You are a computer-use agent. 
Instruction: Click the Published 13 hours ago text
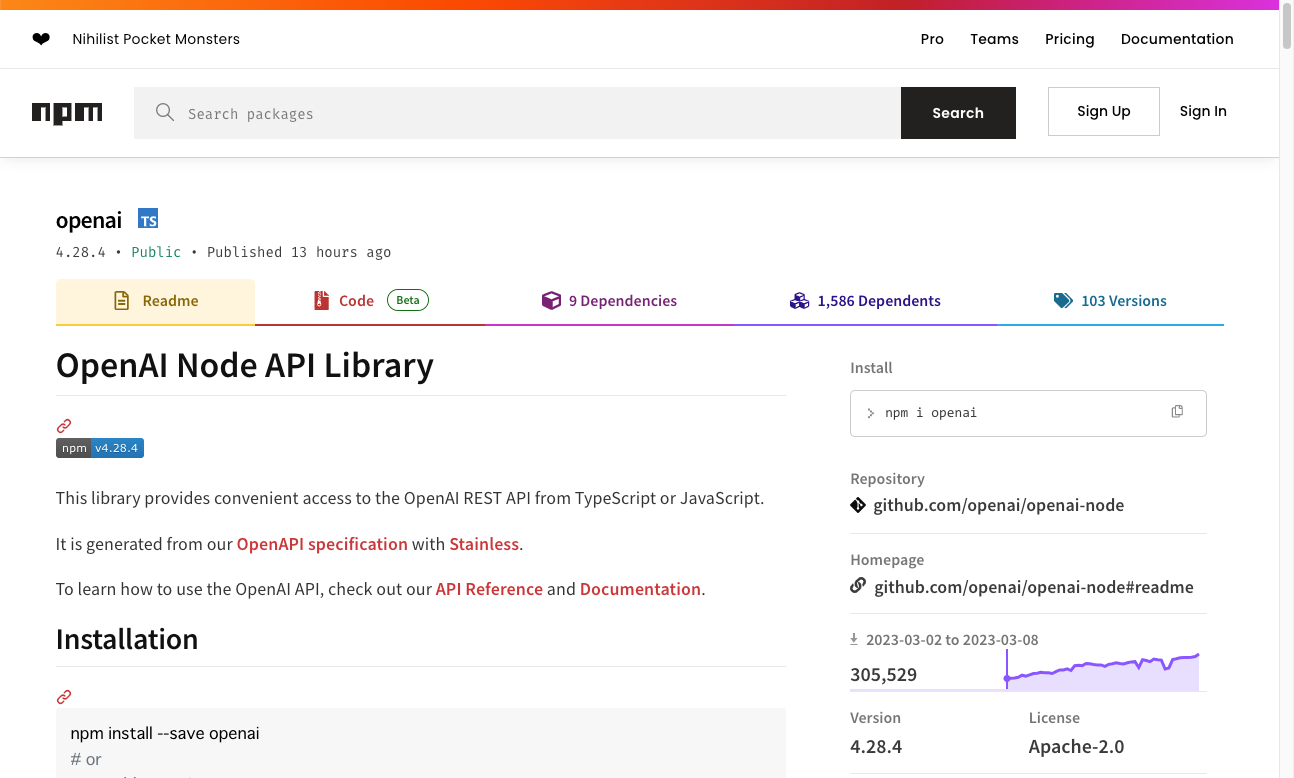point(299,252)
